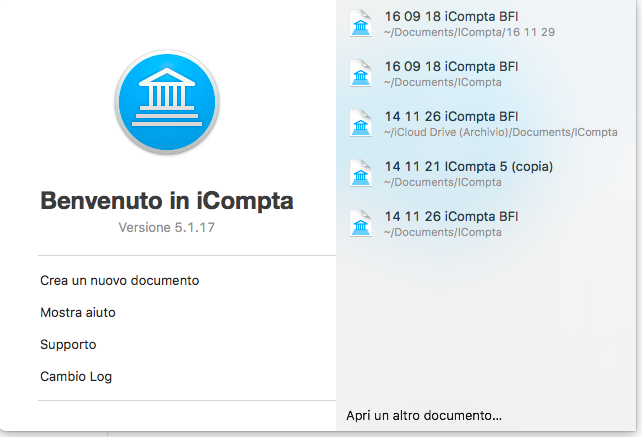Click the Versione 5.1.17 label
The height and width of the screenshot is (437, 642).
tap(167, 227)
